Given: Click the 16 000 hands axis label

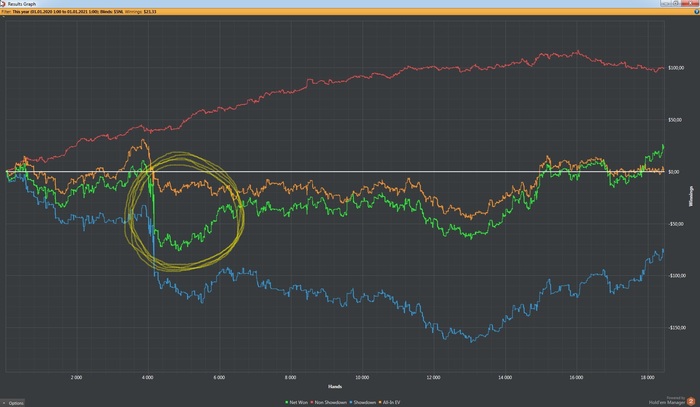Looking at the screenshot, I should (576, 378).
